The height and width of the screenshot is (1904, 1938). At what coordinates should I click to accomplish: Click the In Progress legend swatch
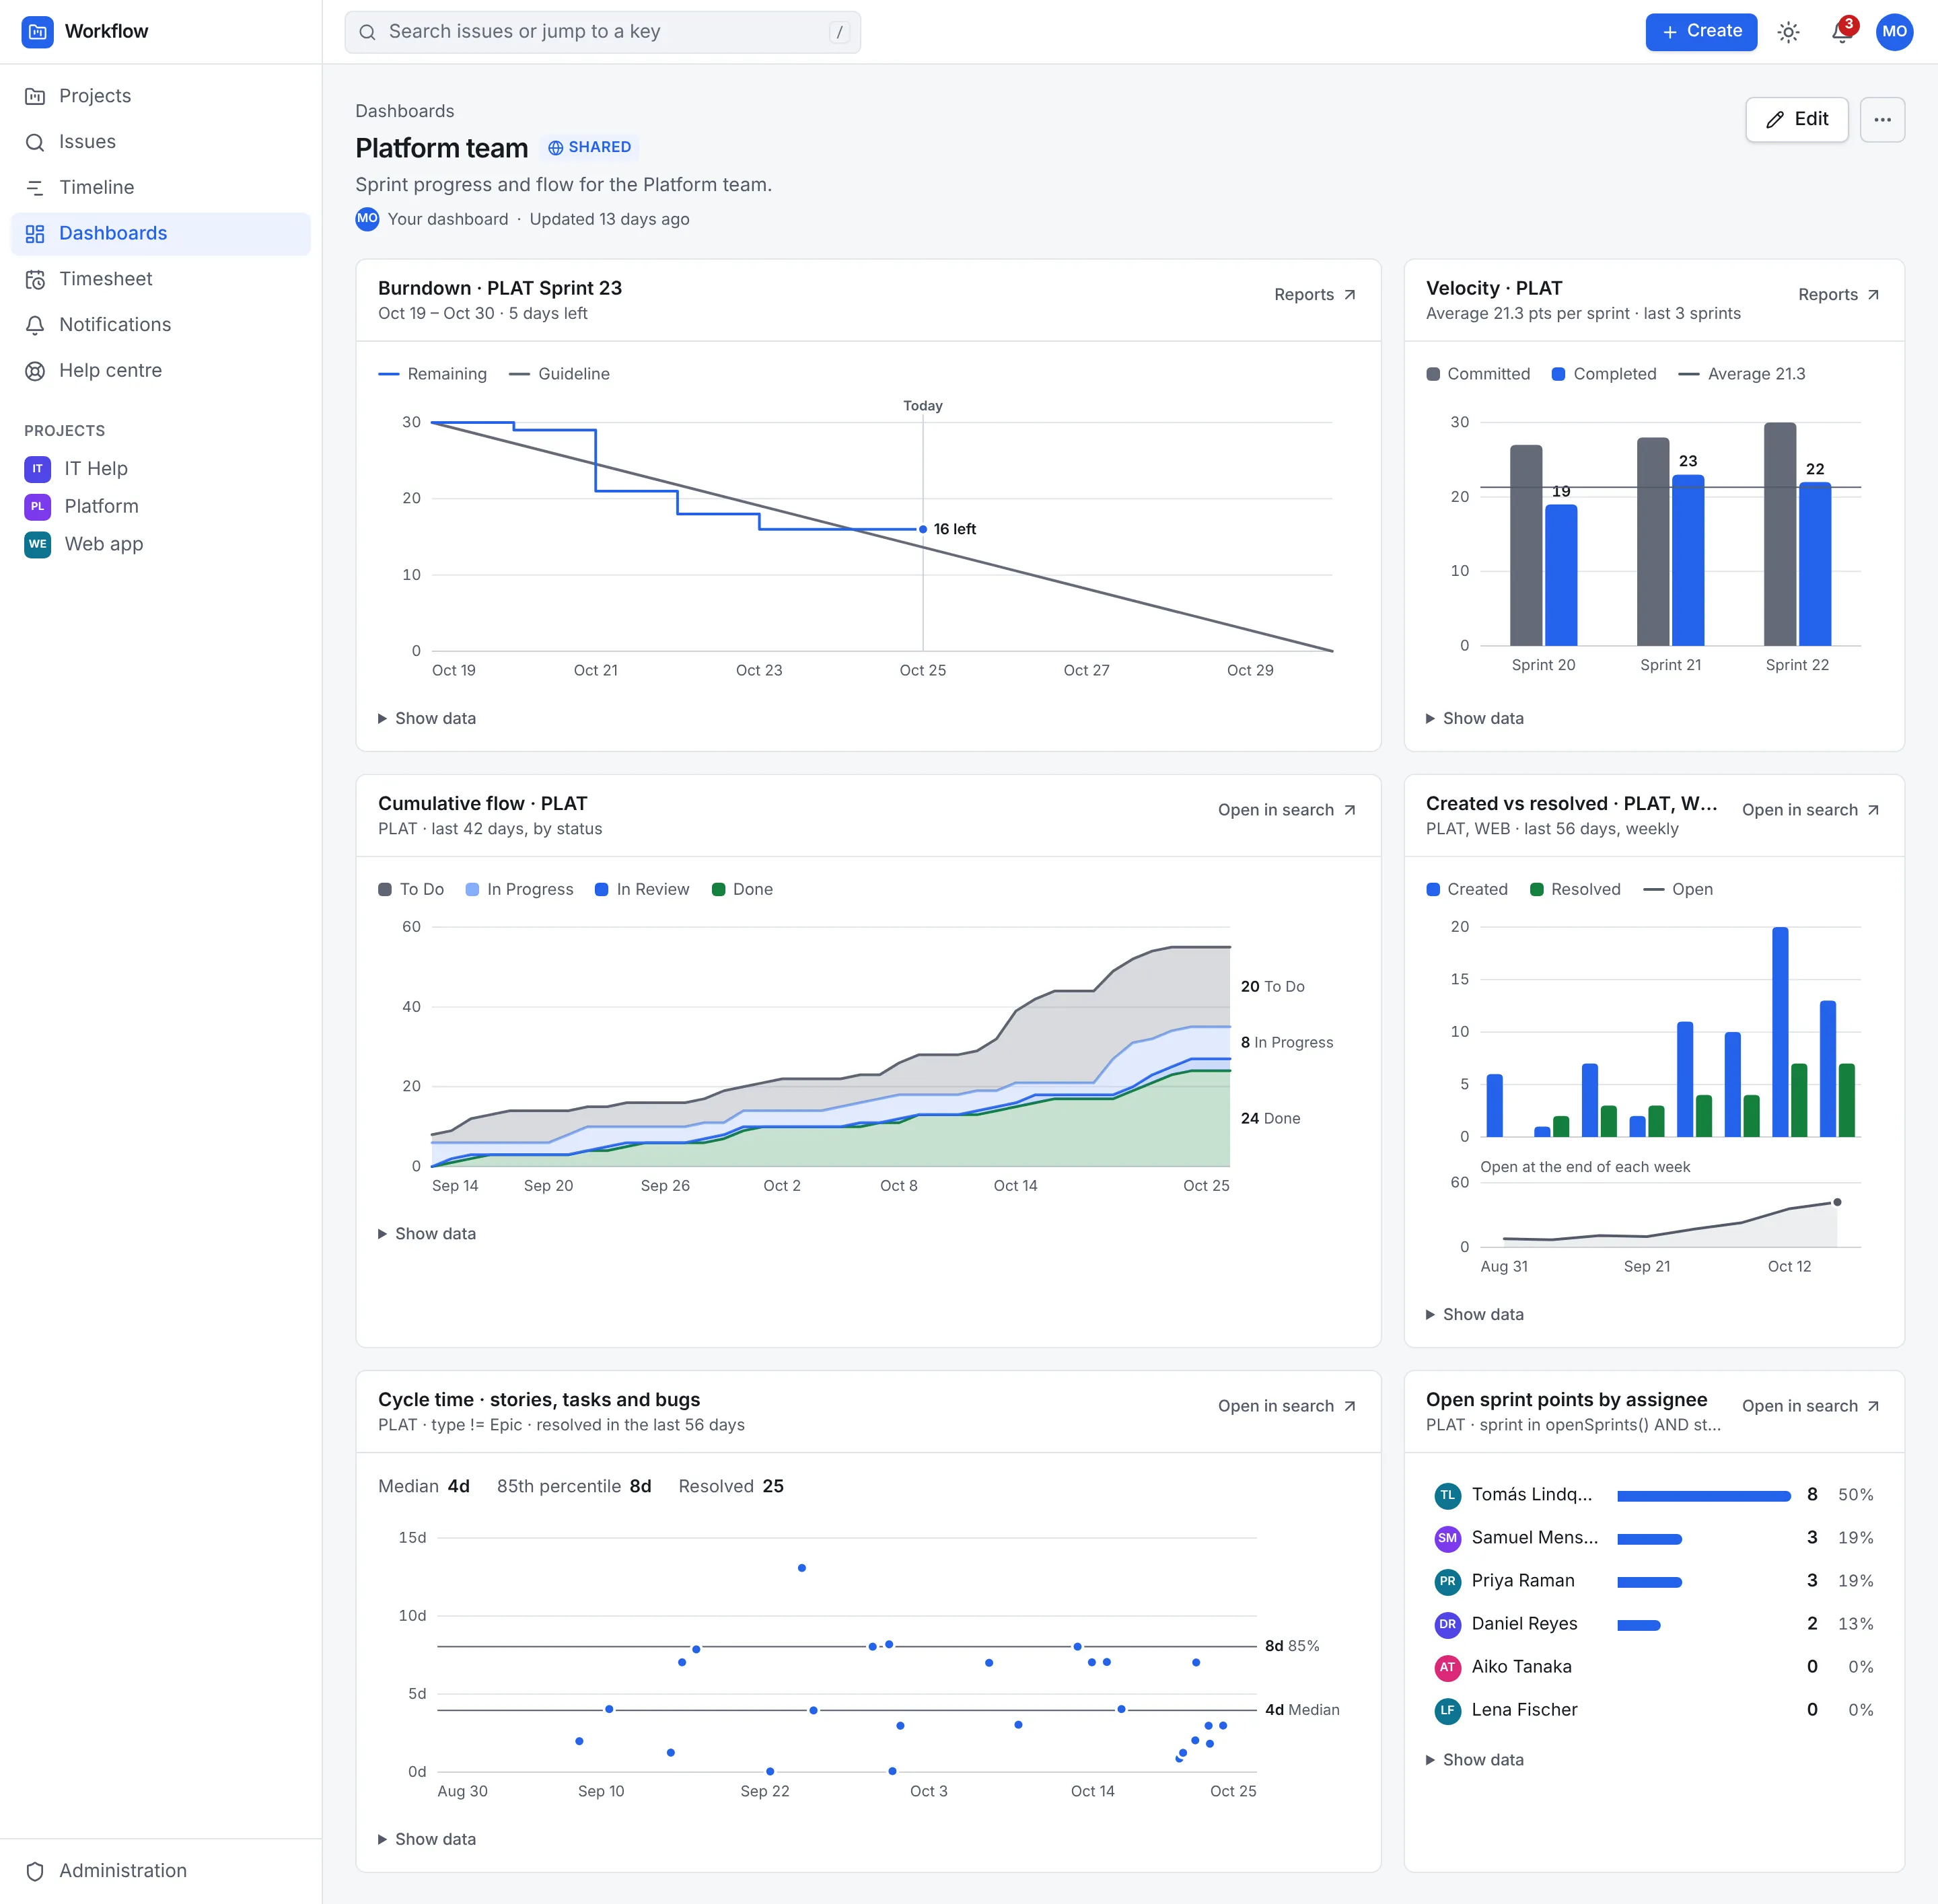click(472, 890)
